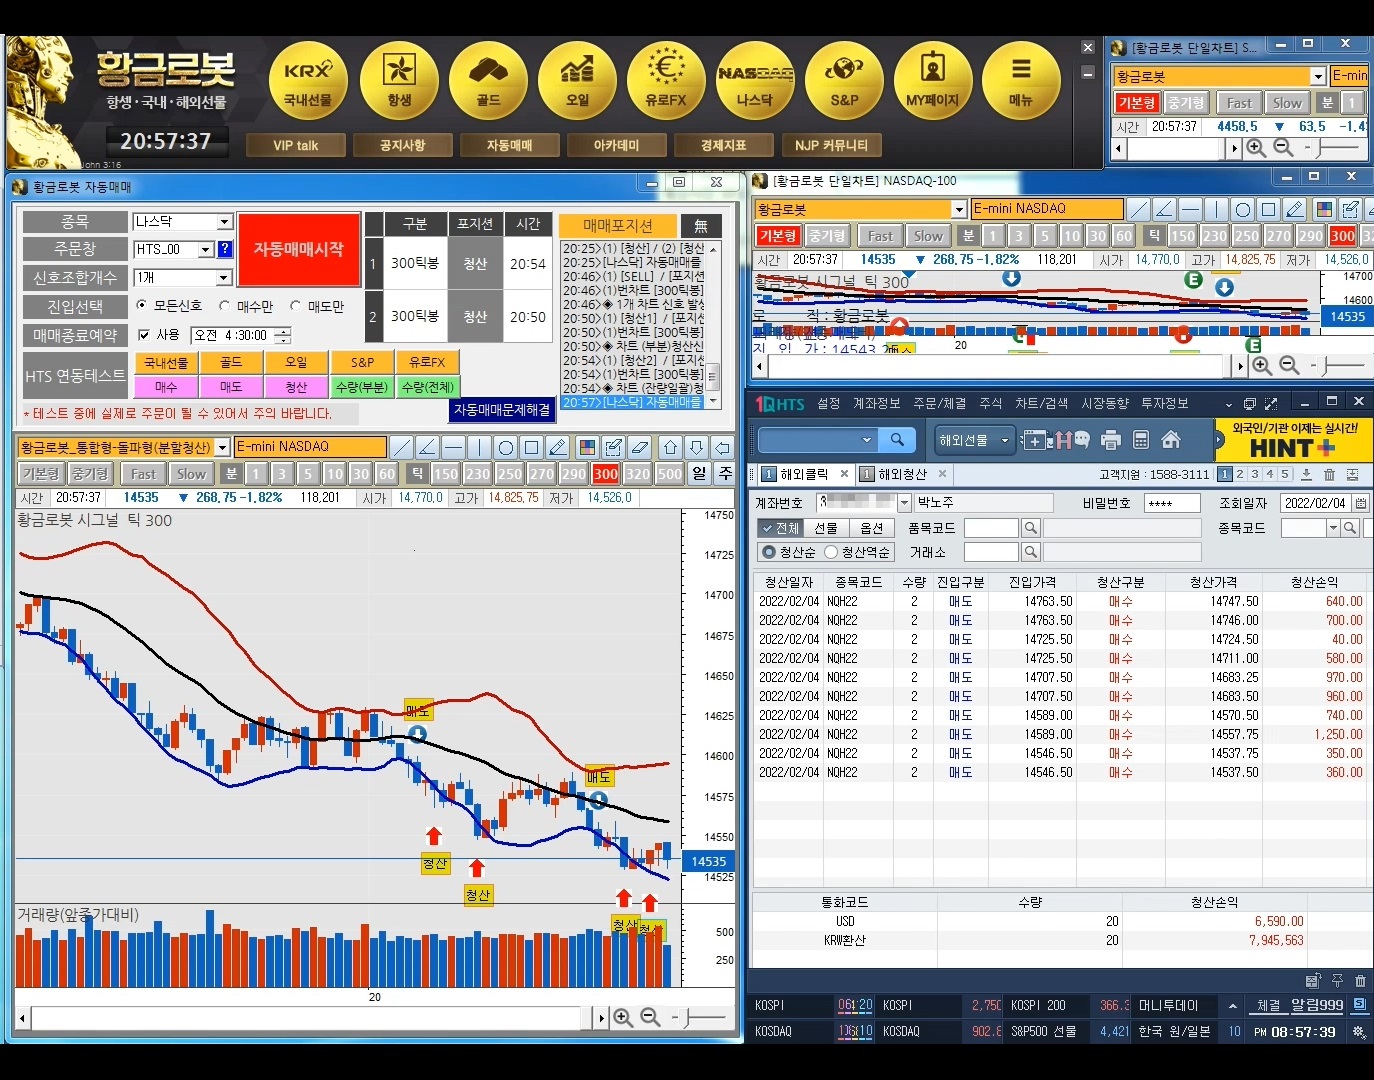Click blue help question mark next to HTS_00
The image size is (1374, 1080).
coord(225,249)
